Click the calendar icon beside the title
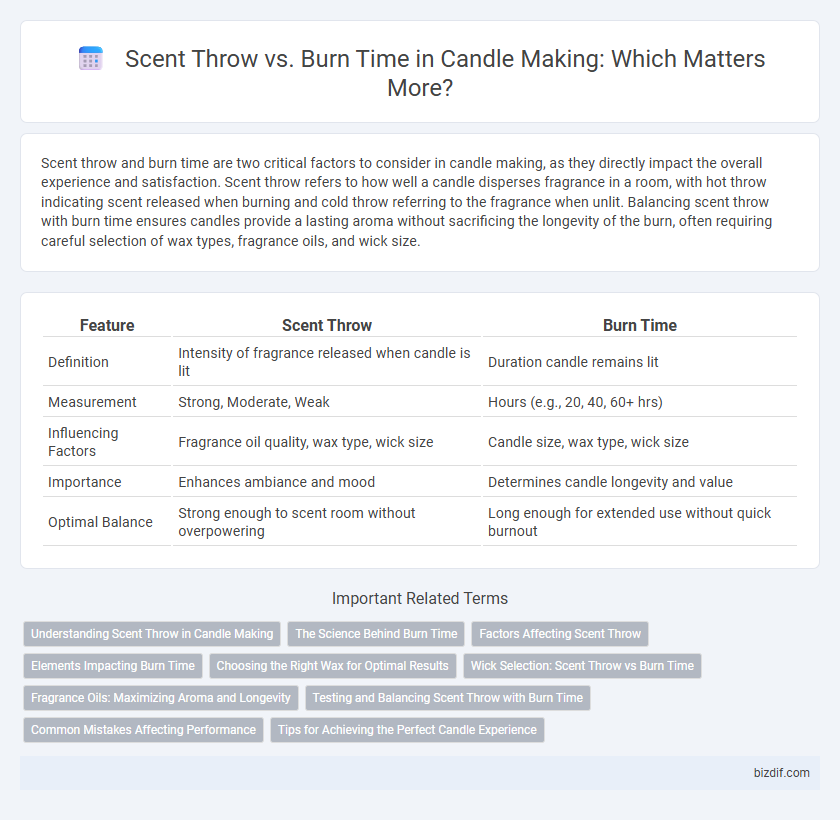840x820 pixels. tap(91, 58)
